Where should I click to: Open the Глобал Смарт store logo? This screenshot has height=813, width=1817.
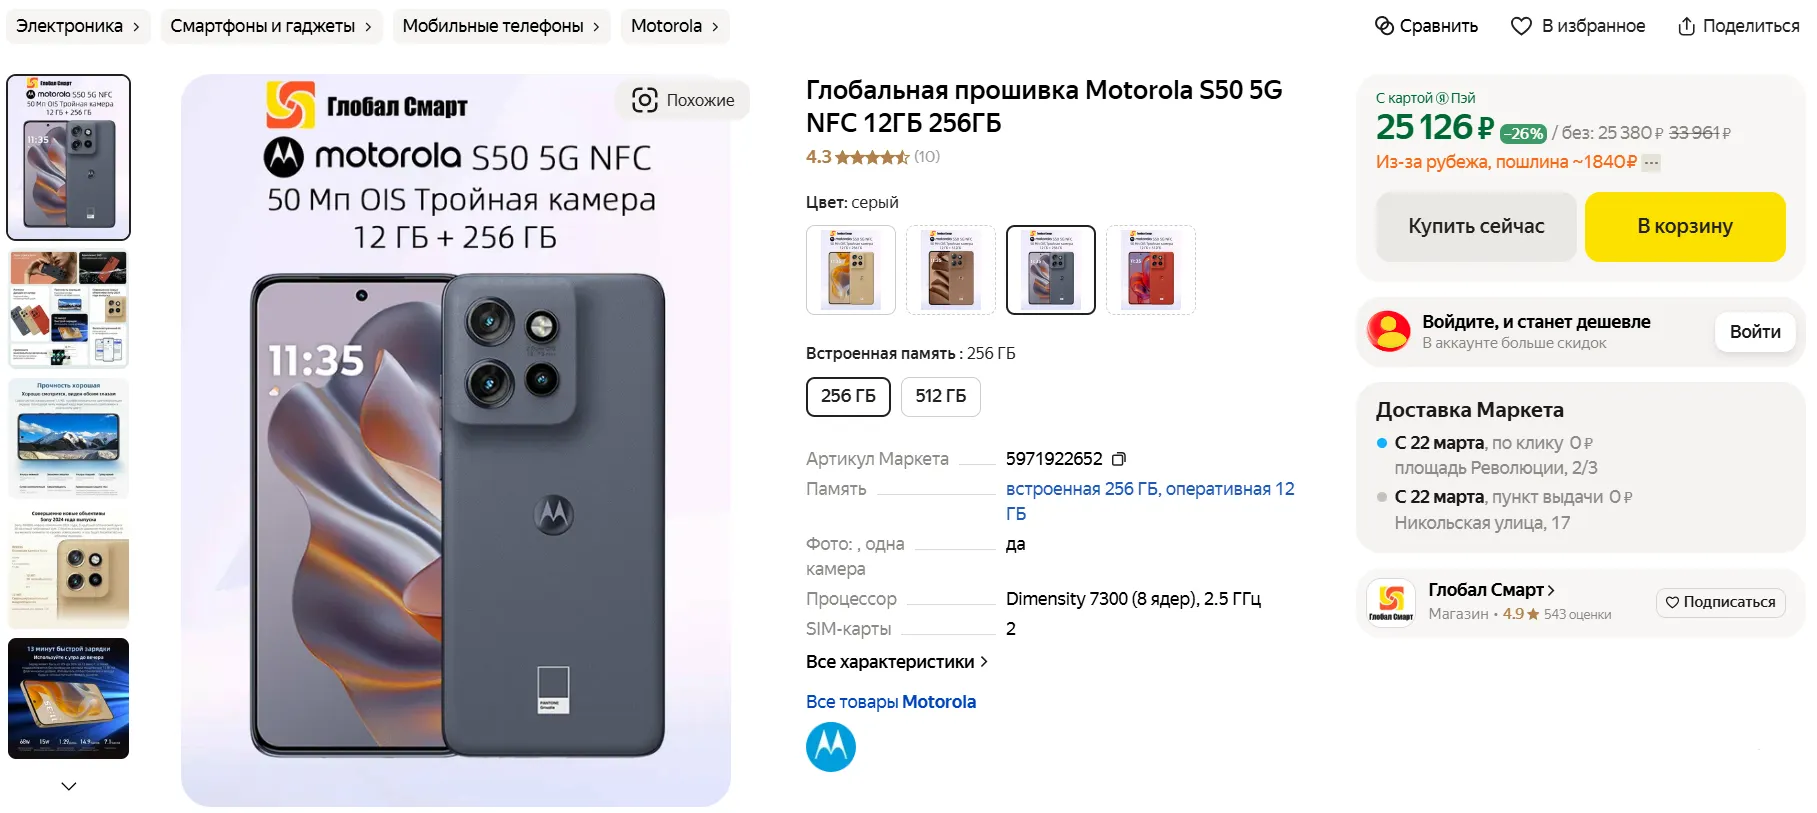(1391, 602)
